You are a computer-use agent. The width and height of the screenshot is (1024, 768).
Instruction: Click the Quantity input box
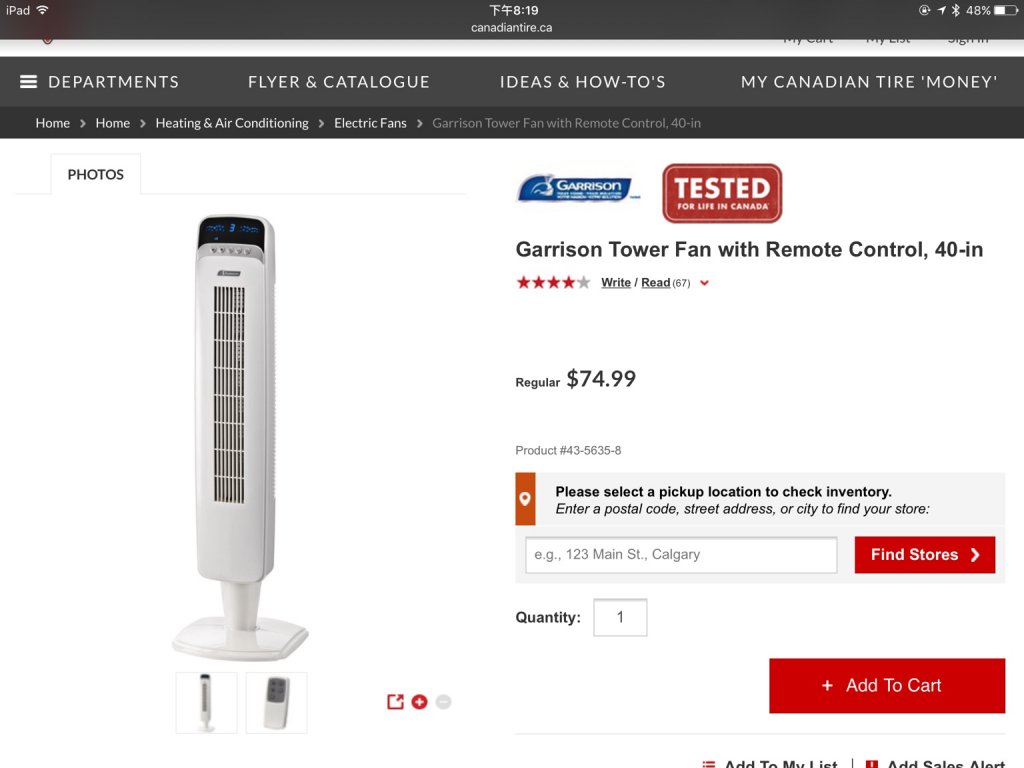coord(620,617)
